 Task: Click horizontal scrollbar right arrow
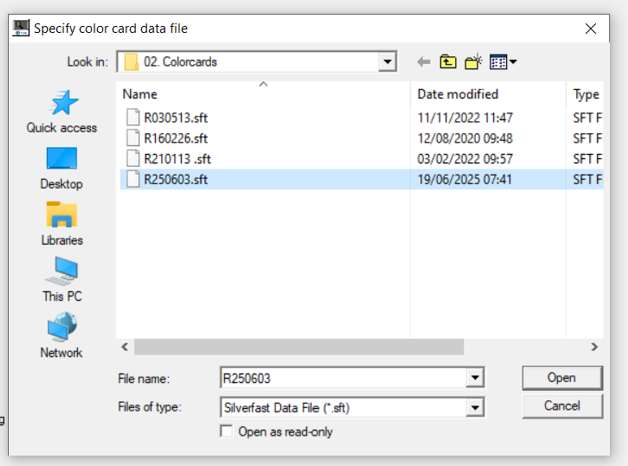(594, 347)
